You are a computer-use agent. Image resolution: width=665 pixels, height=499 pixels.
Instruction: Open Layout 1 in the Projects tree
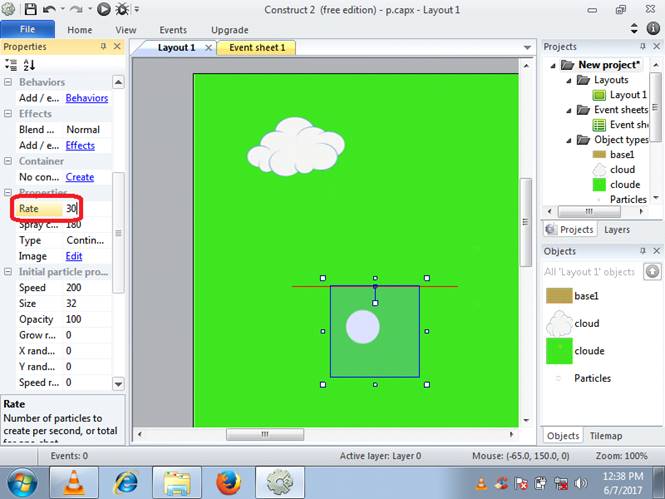point(620,95)
